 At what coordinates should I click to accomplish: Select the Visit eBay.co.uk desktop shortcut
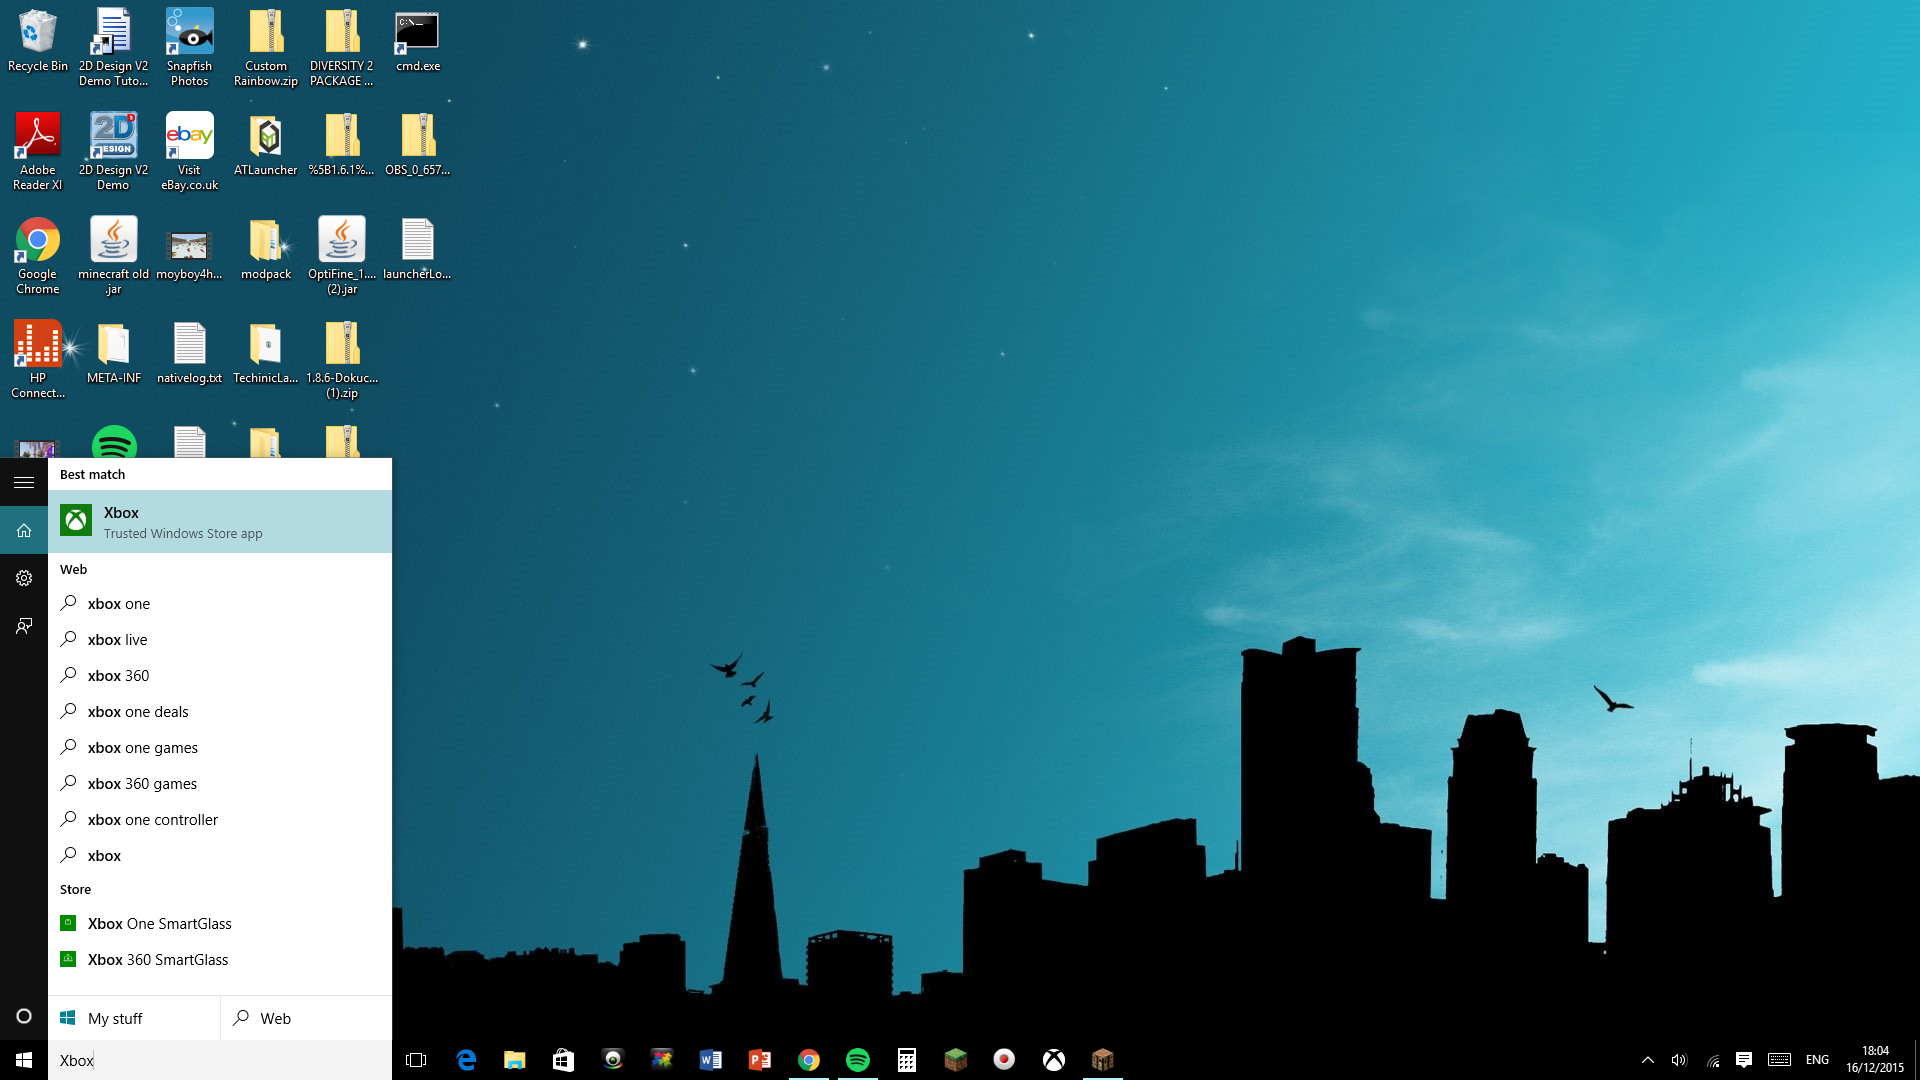[190, 152]
